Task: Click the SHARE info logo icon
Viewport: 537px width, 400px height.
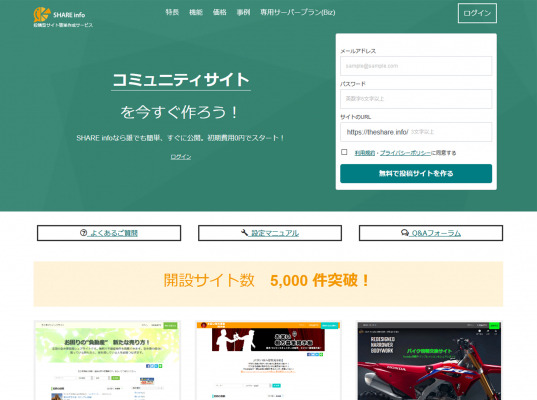Action: pyautogui.click(x=42, y=15)
